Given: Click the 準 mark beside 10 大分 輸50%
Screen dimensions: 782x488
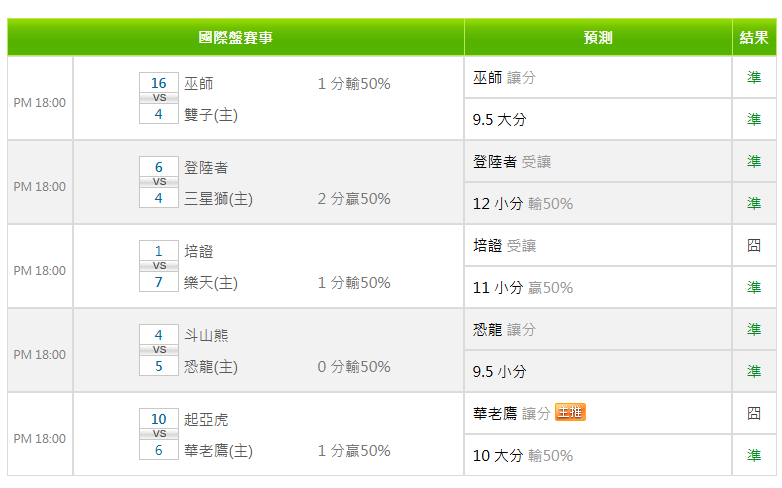Looking at the screenshot, I should click(754, 455).
